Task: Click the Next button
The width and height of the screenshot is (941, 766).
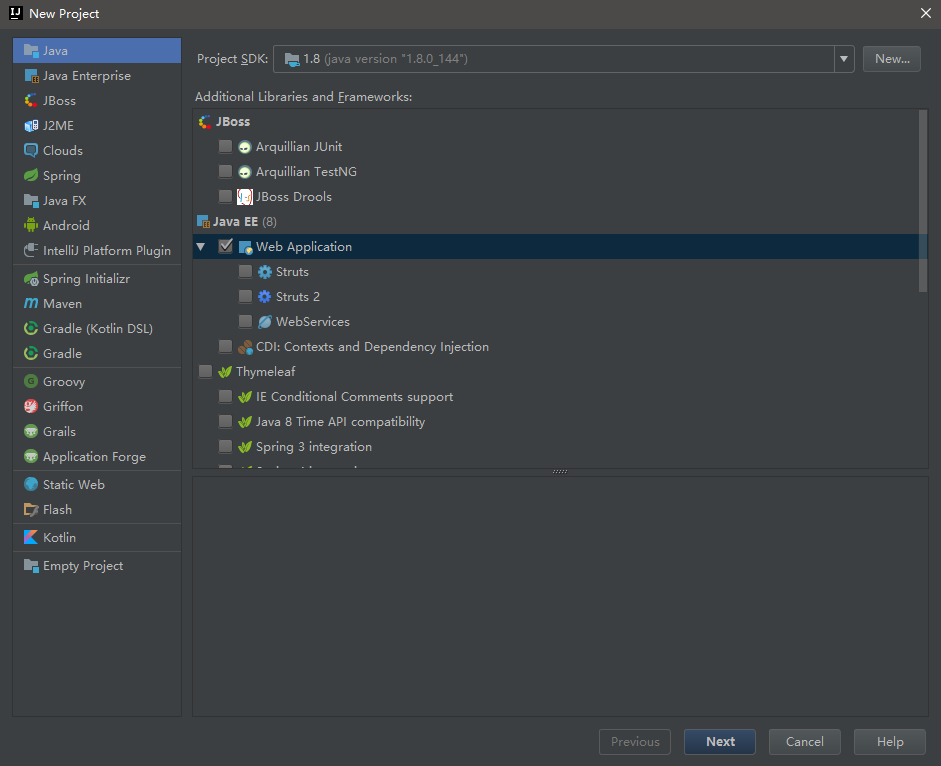Action: pyautogui.click(x=720, y=741)
